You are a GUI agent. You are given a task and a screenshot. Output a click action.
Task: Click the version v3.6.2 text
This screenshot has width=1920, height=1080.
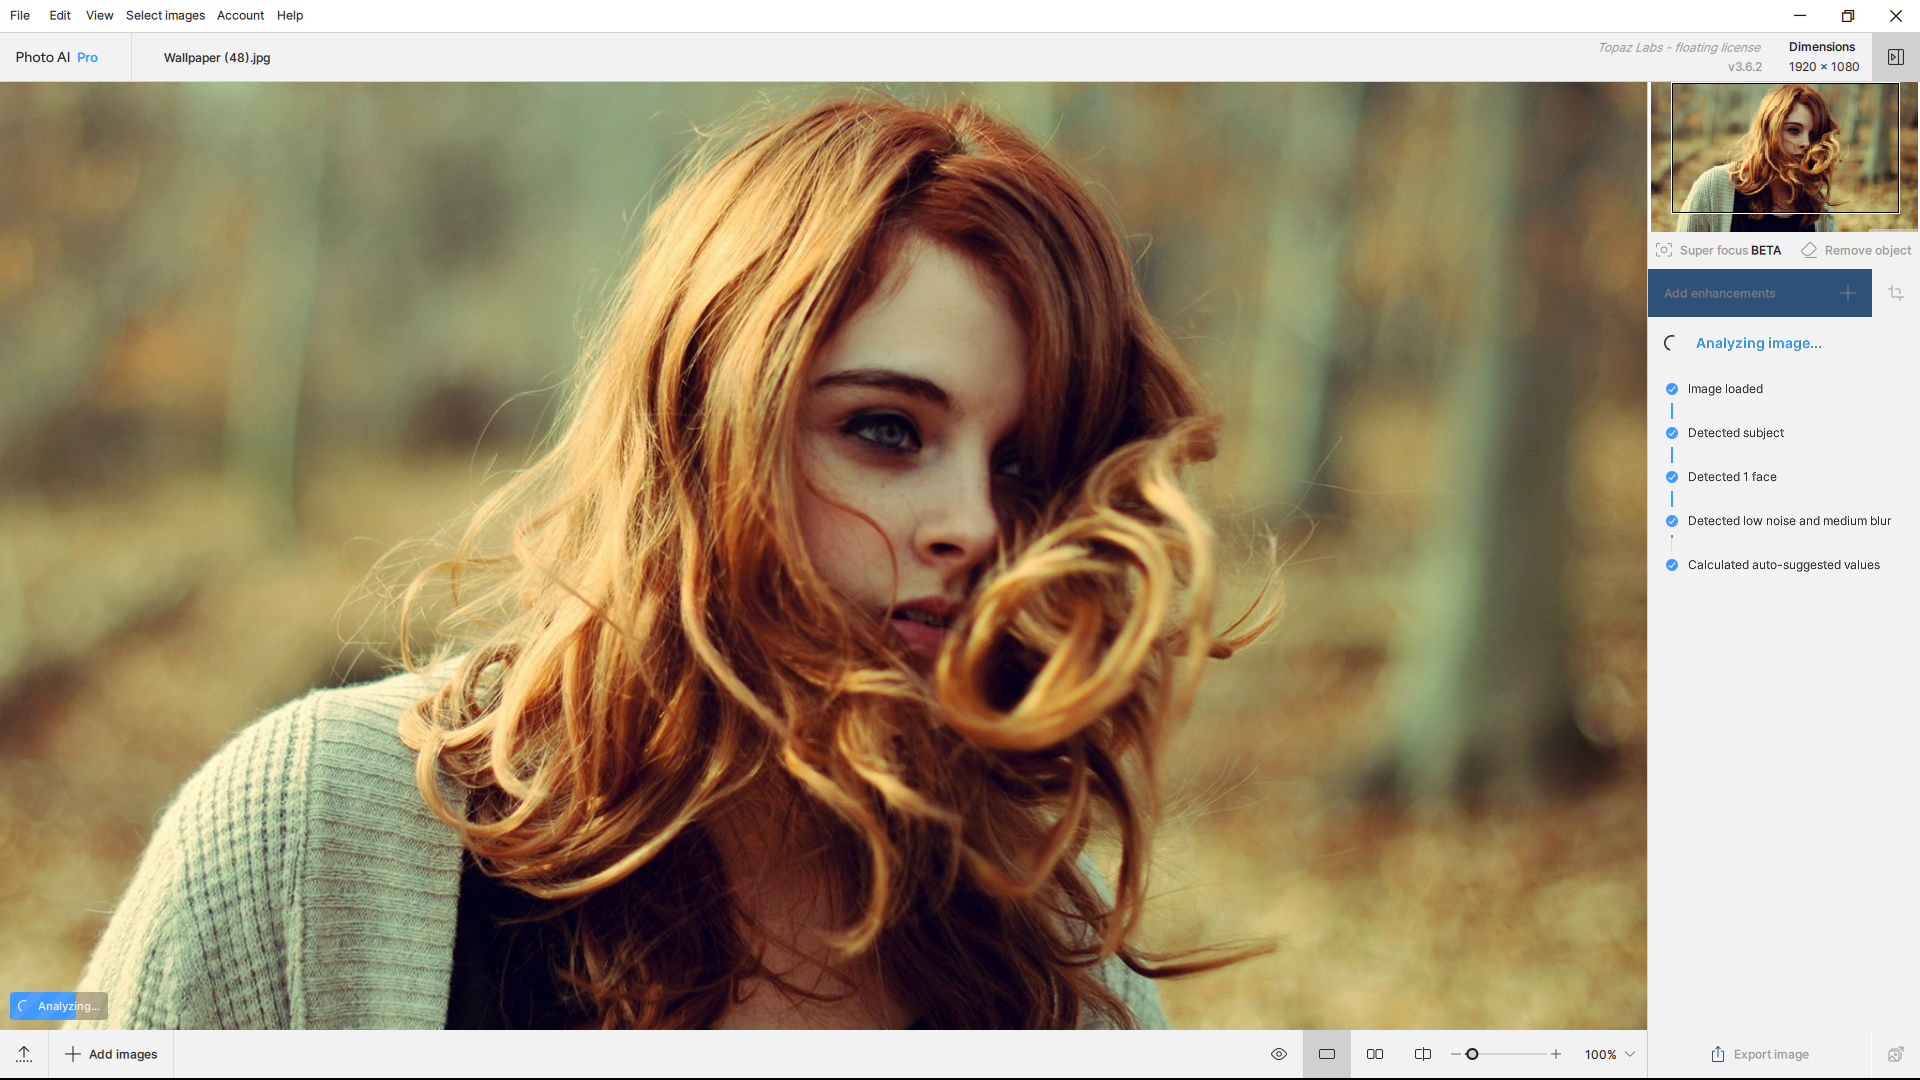click(1744, 67)
